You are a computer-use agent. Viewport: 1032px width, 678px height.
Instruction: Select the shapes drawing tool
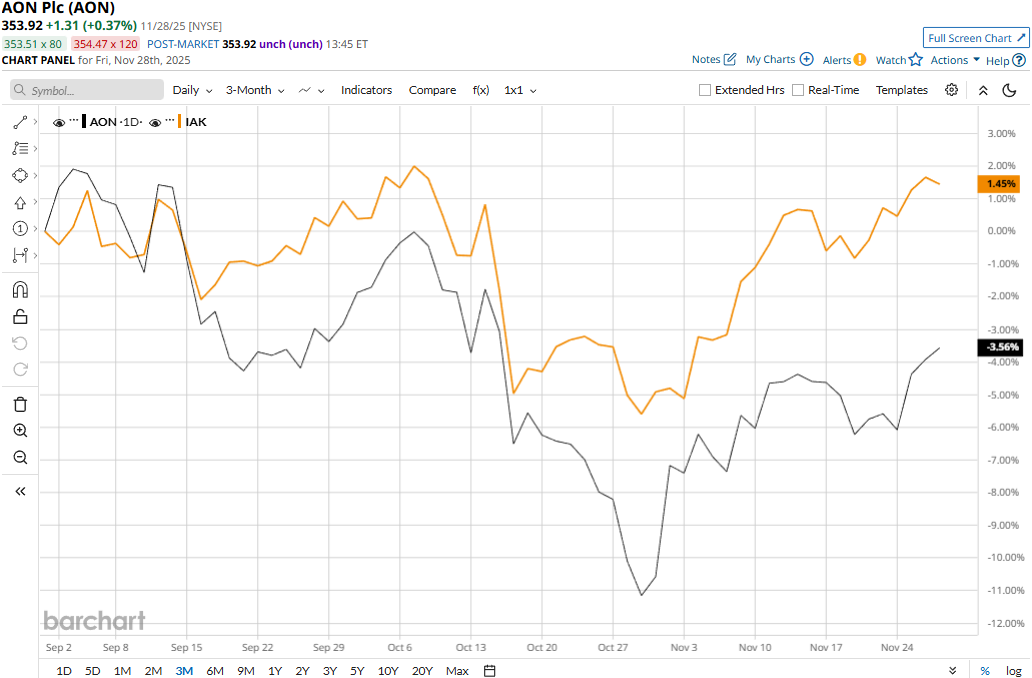20,176
